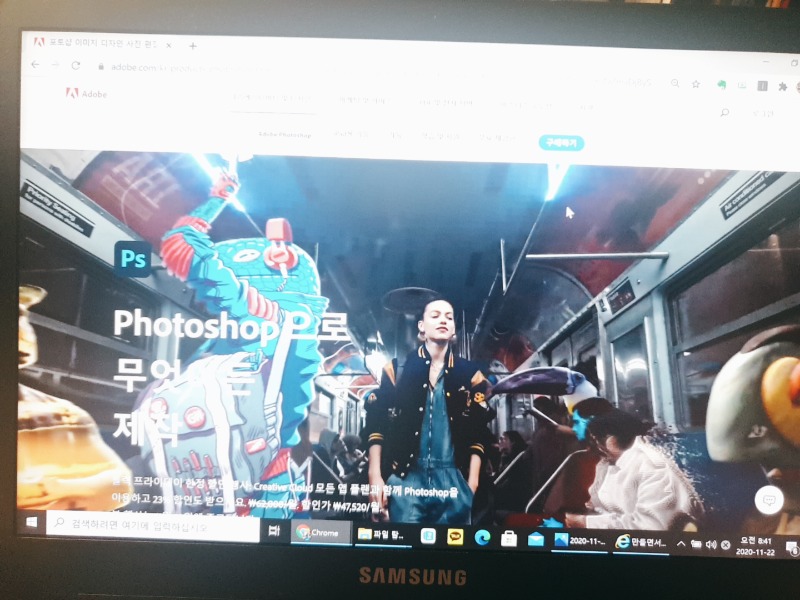The width and height of the screenshot is (800, 600).
Task: Click the blue 구매하기 buy button
Action: [561, 143]
